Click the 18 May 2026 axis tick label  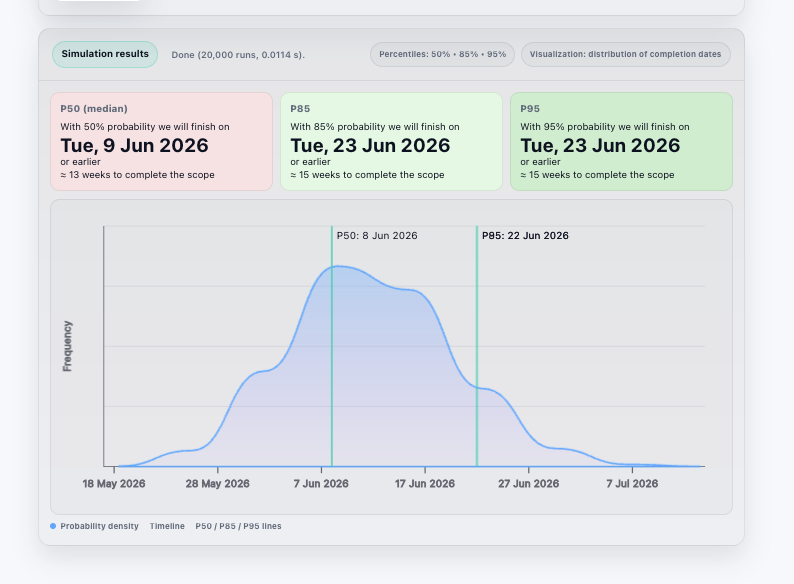(114, 483)
